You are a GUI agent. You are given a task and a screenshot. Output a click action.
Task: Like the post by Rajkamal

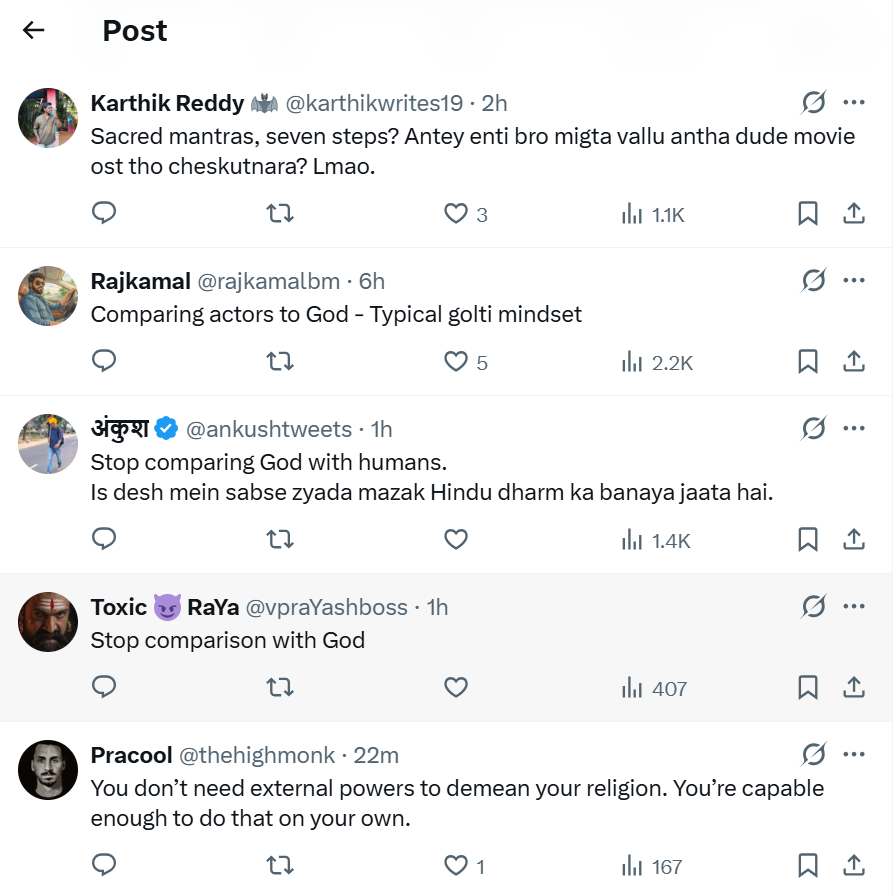pos(456,361)
